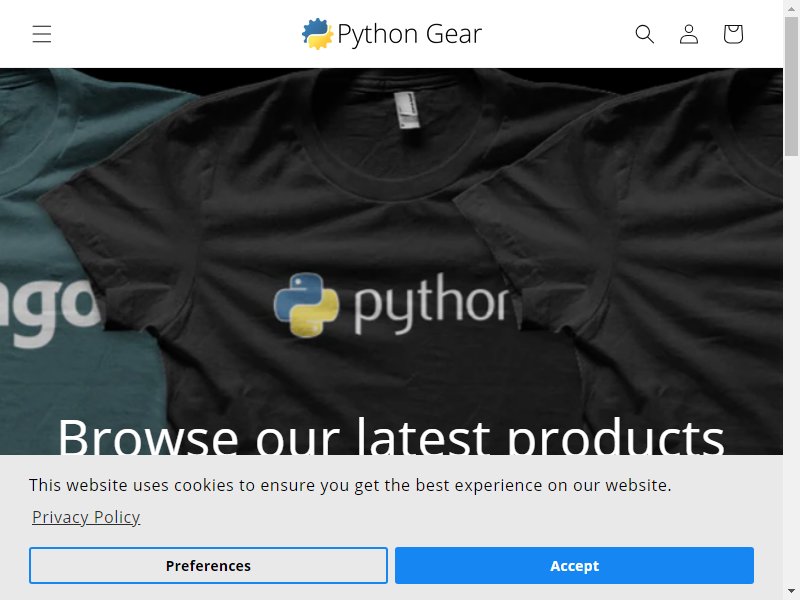Image resolution: width=800 pixels, height=600 pixels.
Task: Open cookie Preferences
Action: click(208, 565)
